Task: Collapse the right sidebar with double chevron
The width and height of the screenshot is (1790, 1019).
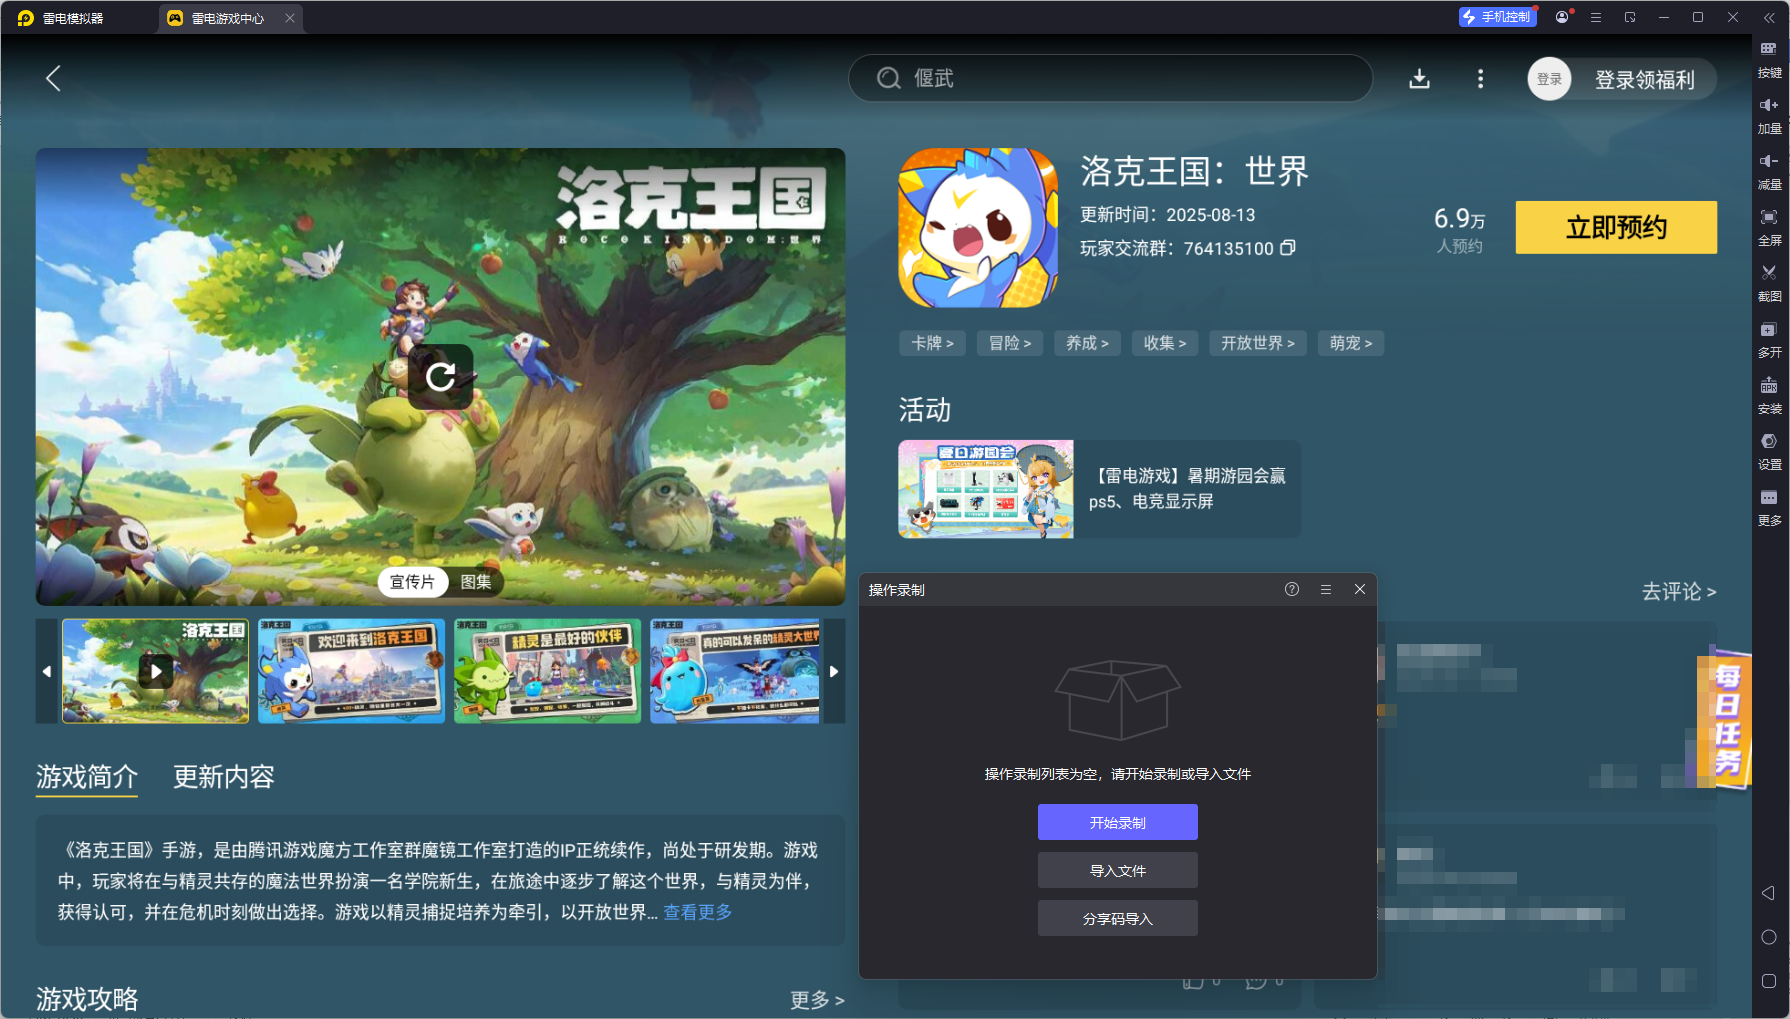Action: [1769, 17]
